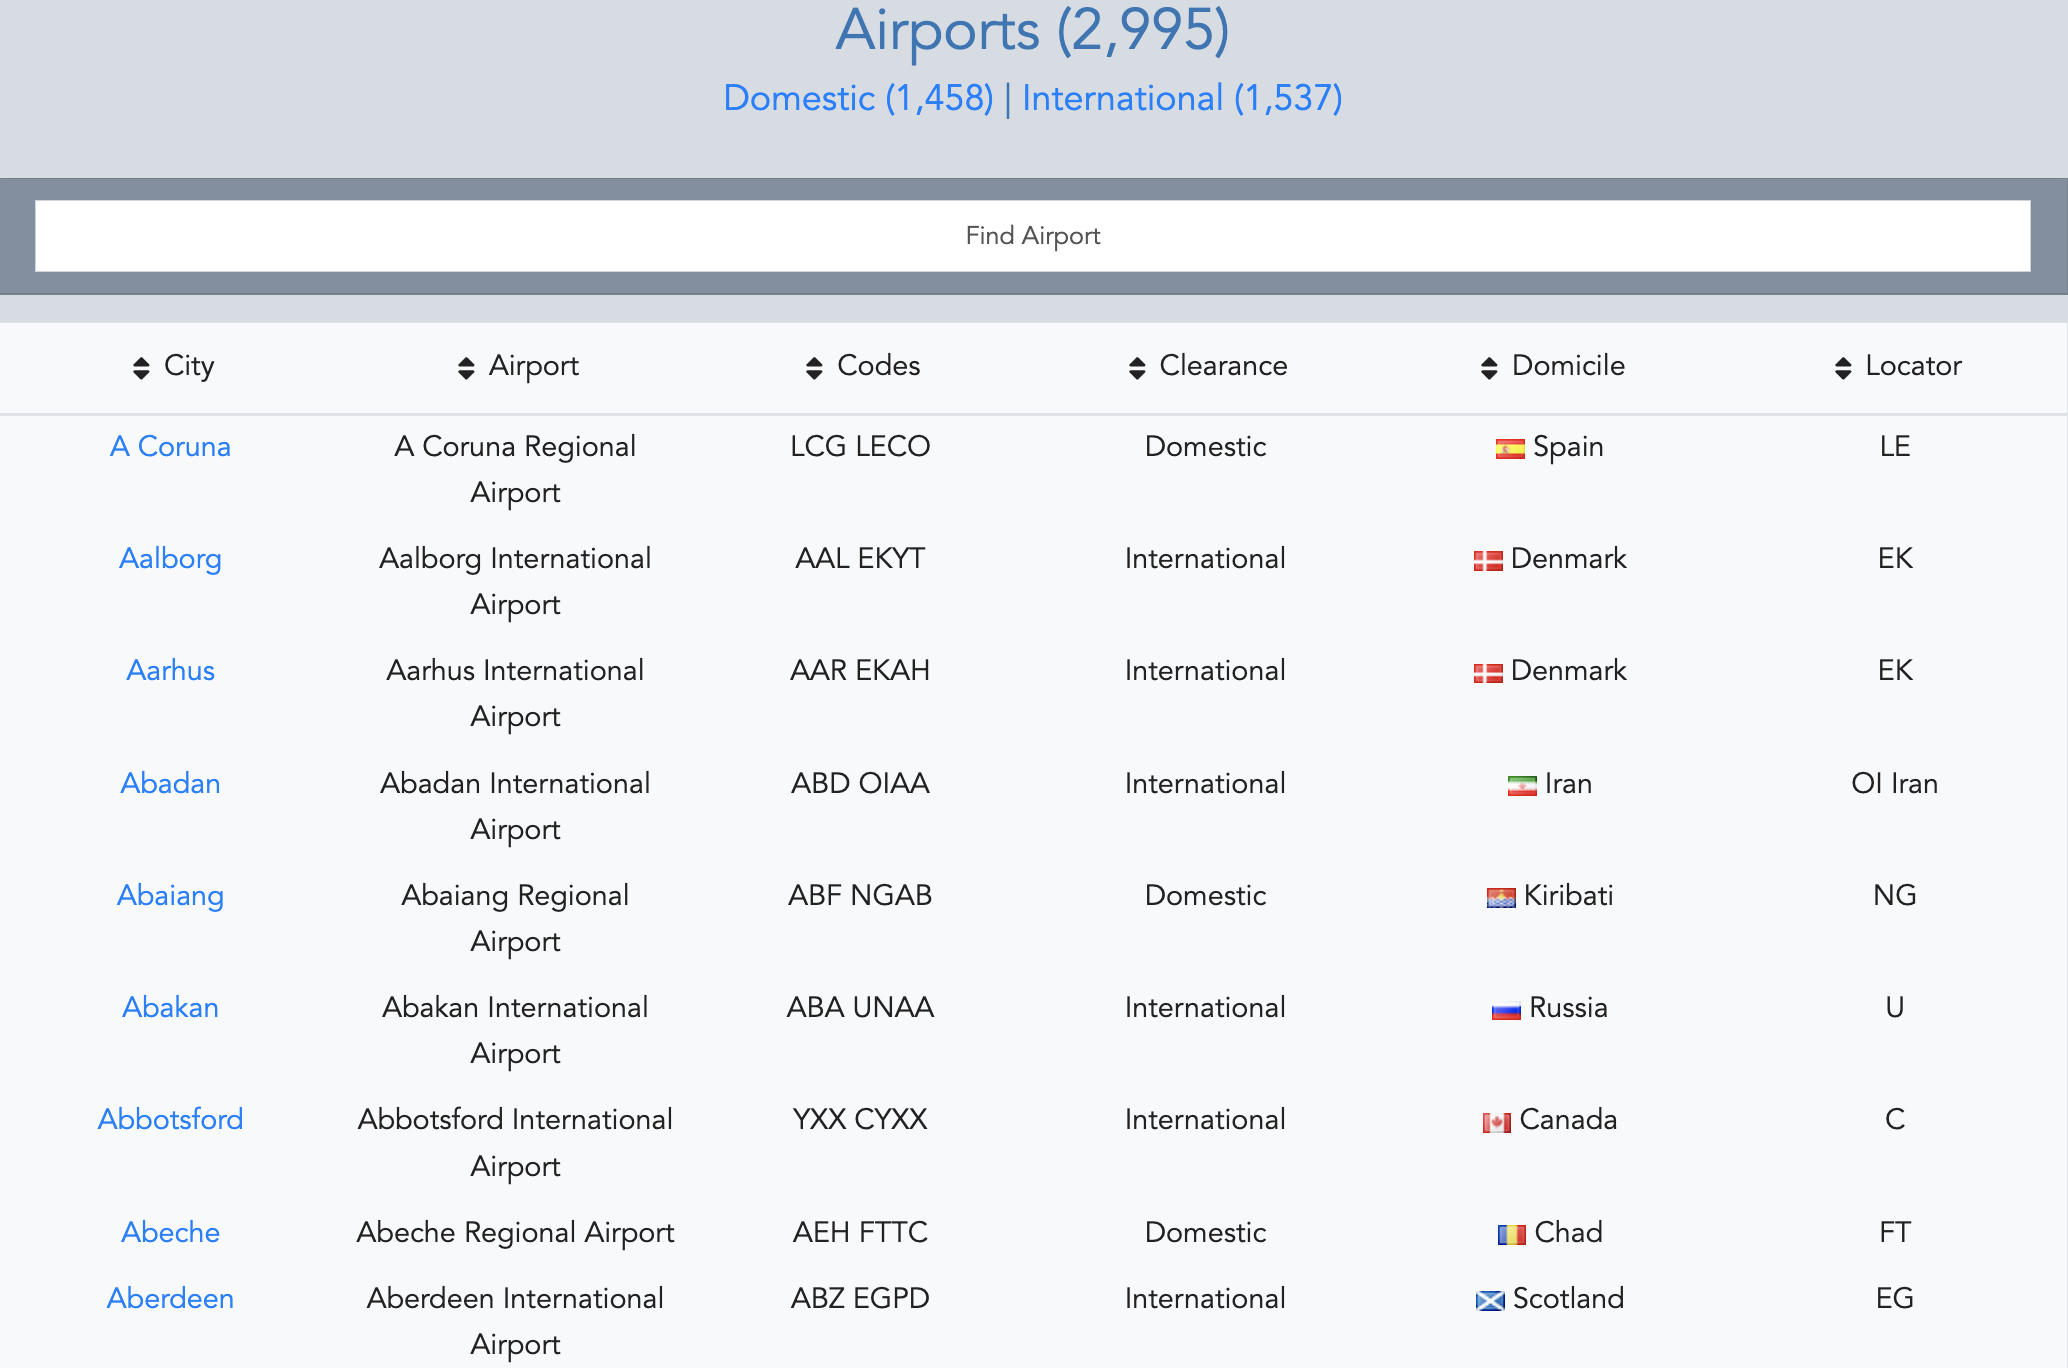Open the Aalborg city link
The width and height of the screenshot is (2068, 1368).
pyautogui.click(x=170, y=560)
